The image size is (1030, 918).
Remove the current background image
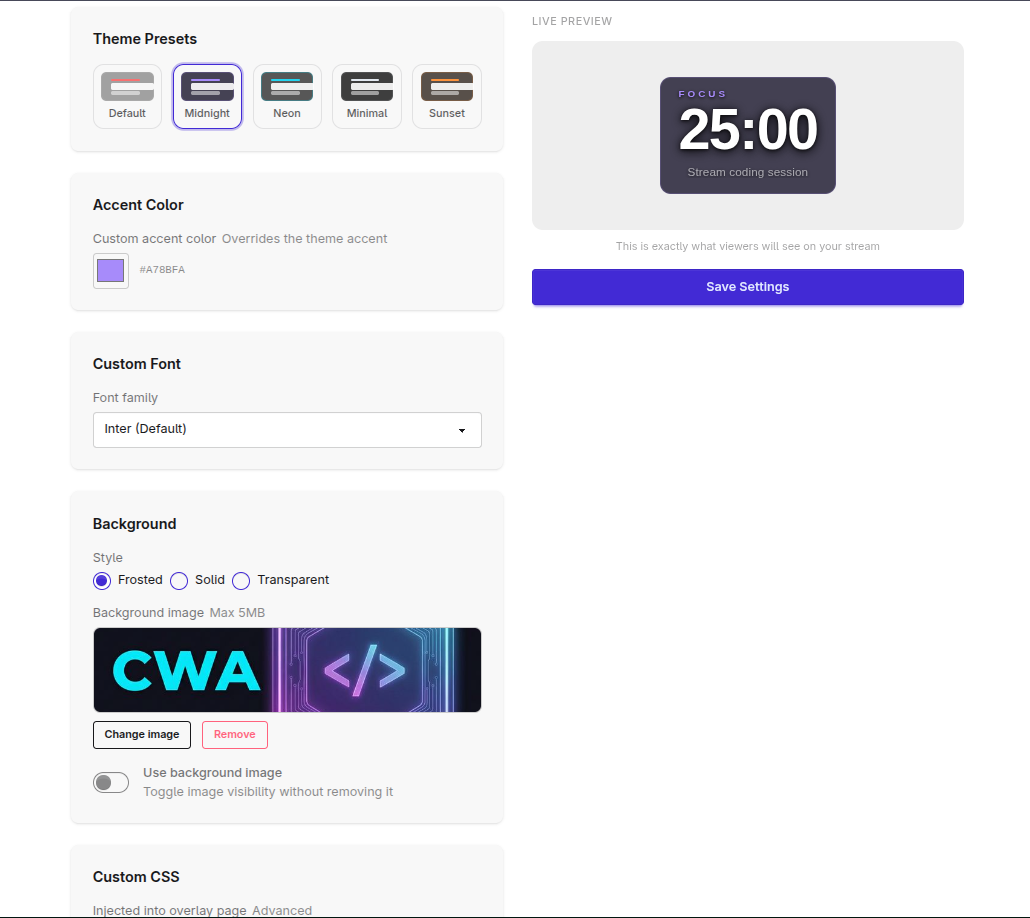pos(234,735)
